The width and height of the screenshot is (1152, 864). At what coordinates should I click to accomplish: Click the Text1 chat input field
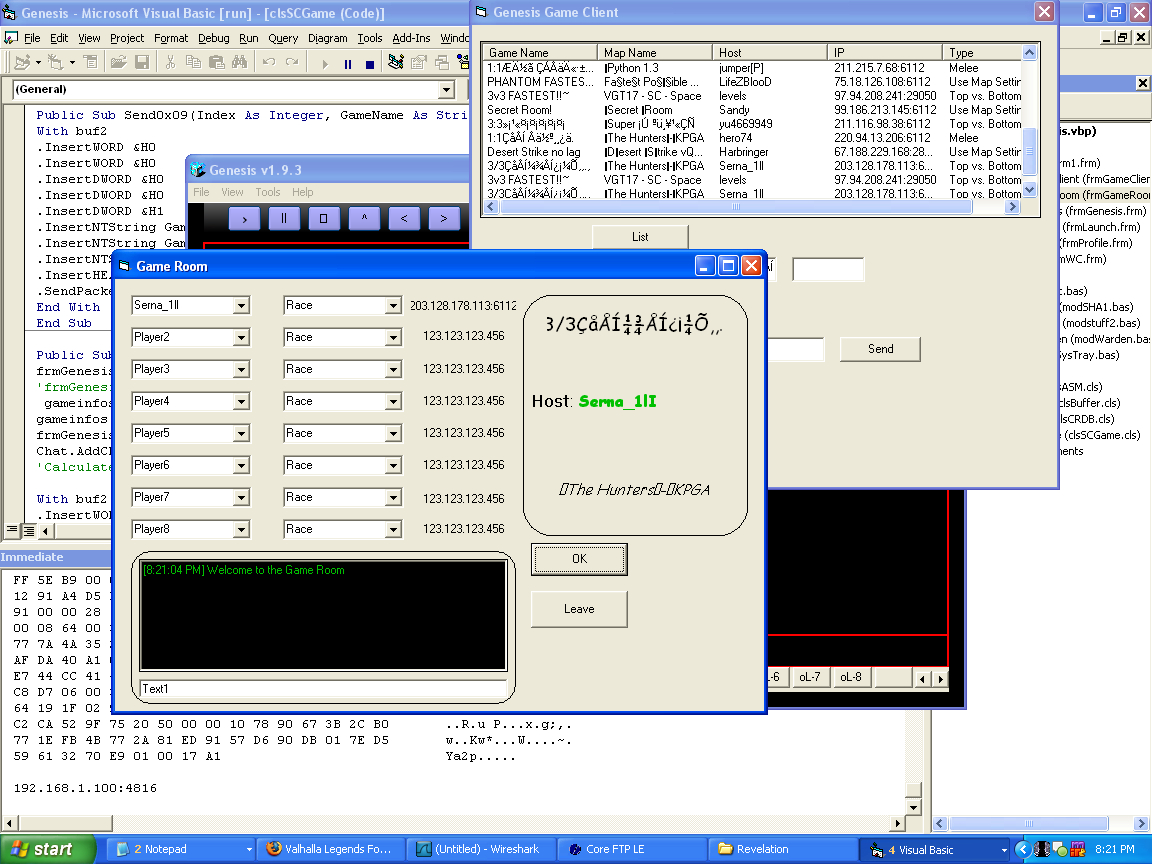tap(323, 689)
